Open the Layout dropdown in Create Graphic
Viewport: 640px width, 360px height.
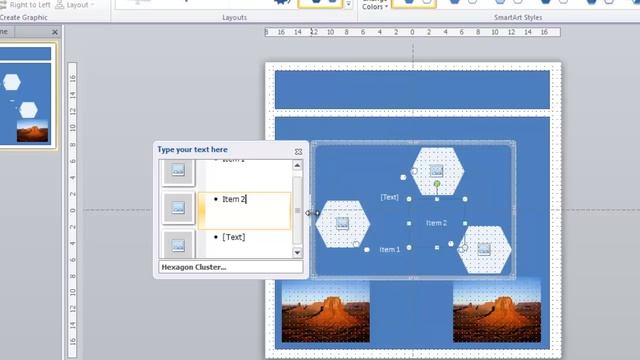click(74, 5)
